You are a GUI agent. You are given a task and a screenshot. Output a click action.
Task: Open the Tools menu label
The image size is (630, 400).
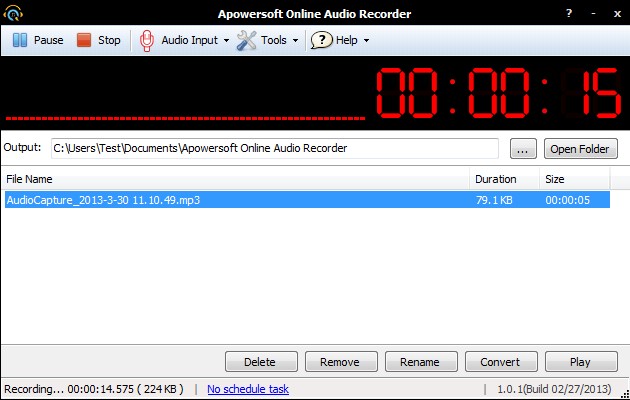pyautogui.click(x=274, y=40)
